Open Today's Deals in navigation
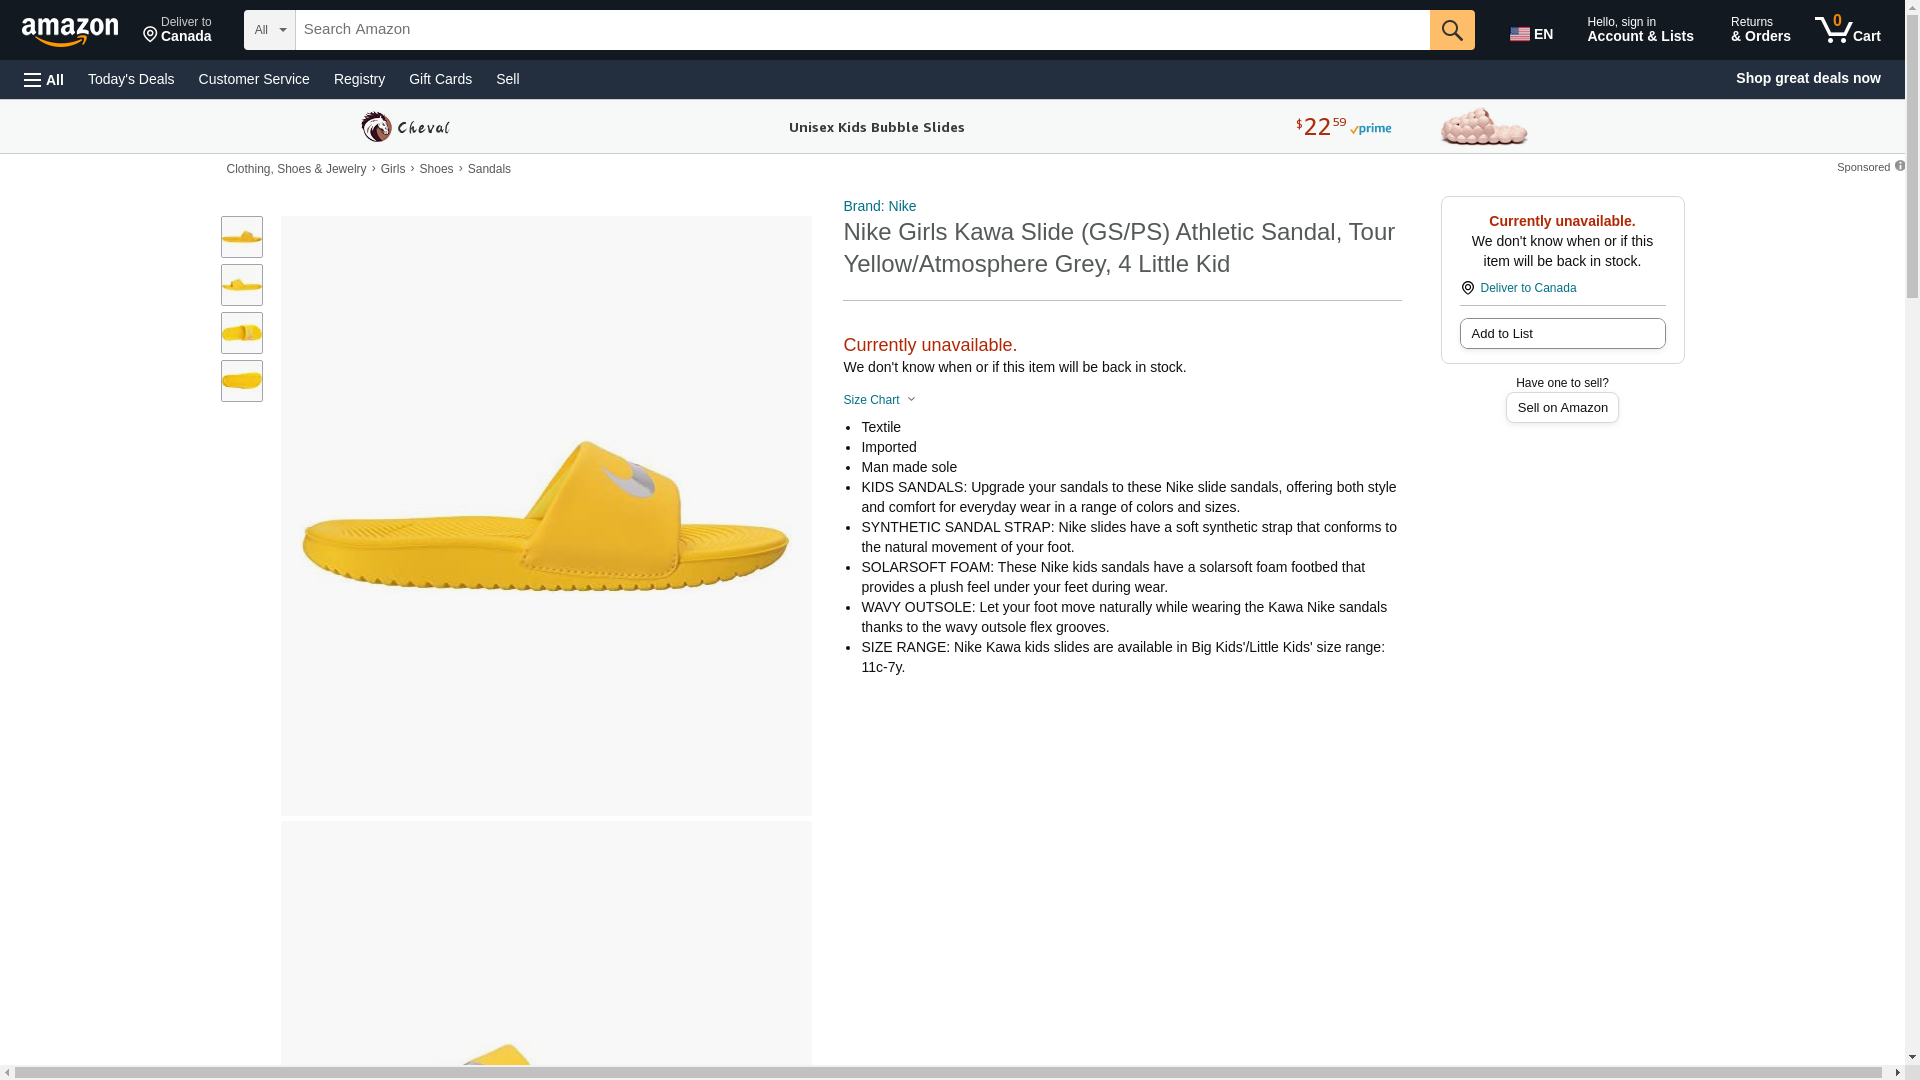1920x1080 pixels. coord(131,79)
